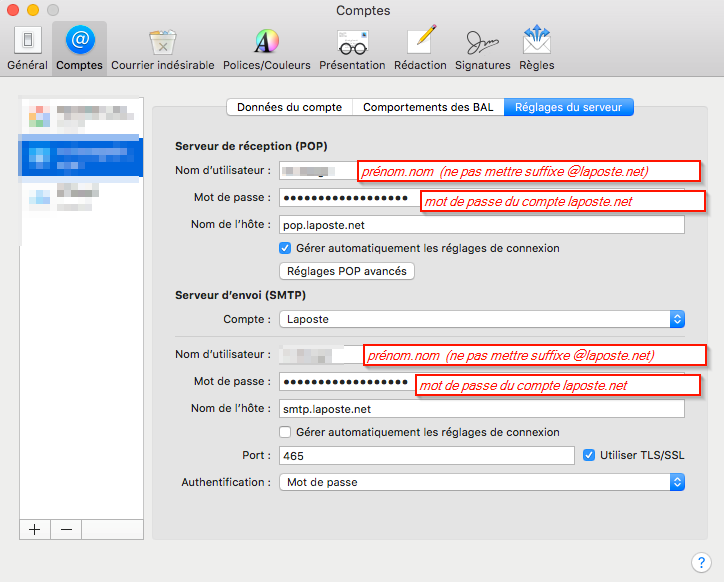
Task: Select the Comptes toolbar icon
Action: point(79,49)
